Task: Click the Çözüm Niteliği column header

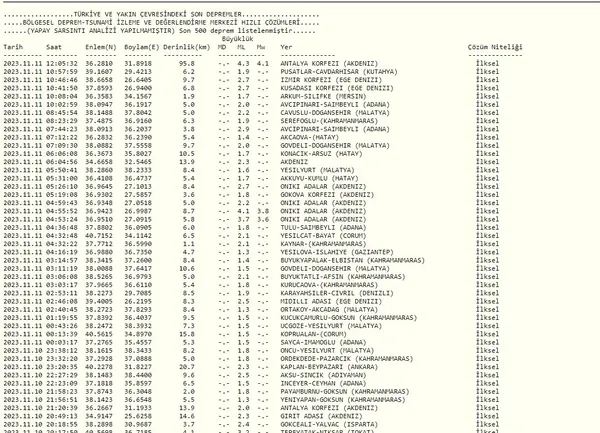Action: pos(495,47)
